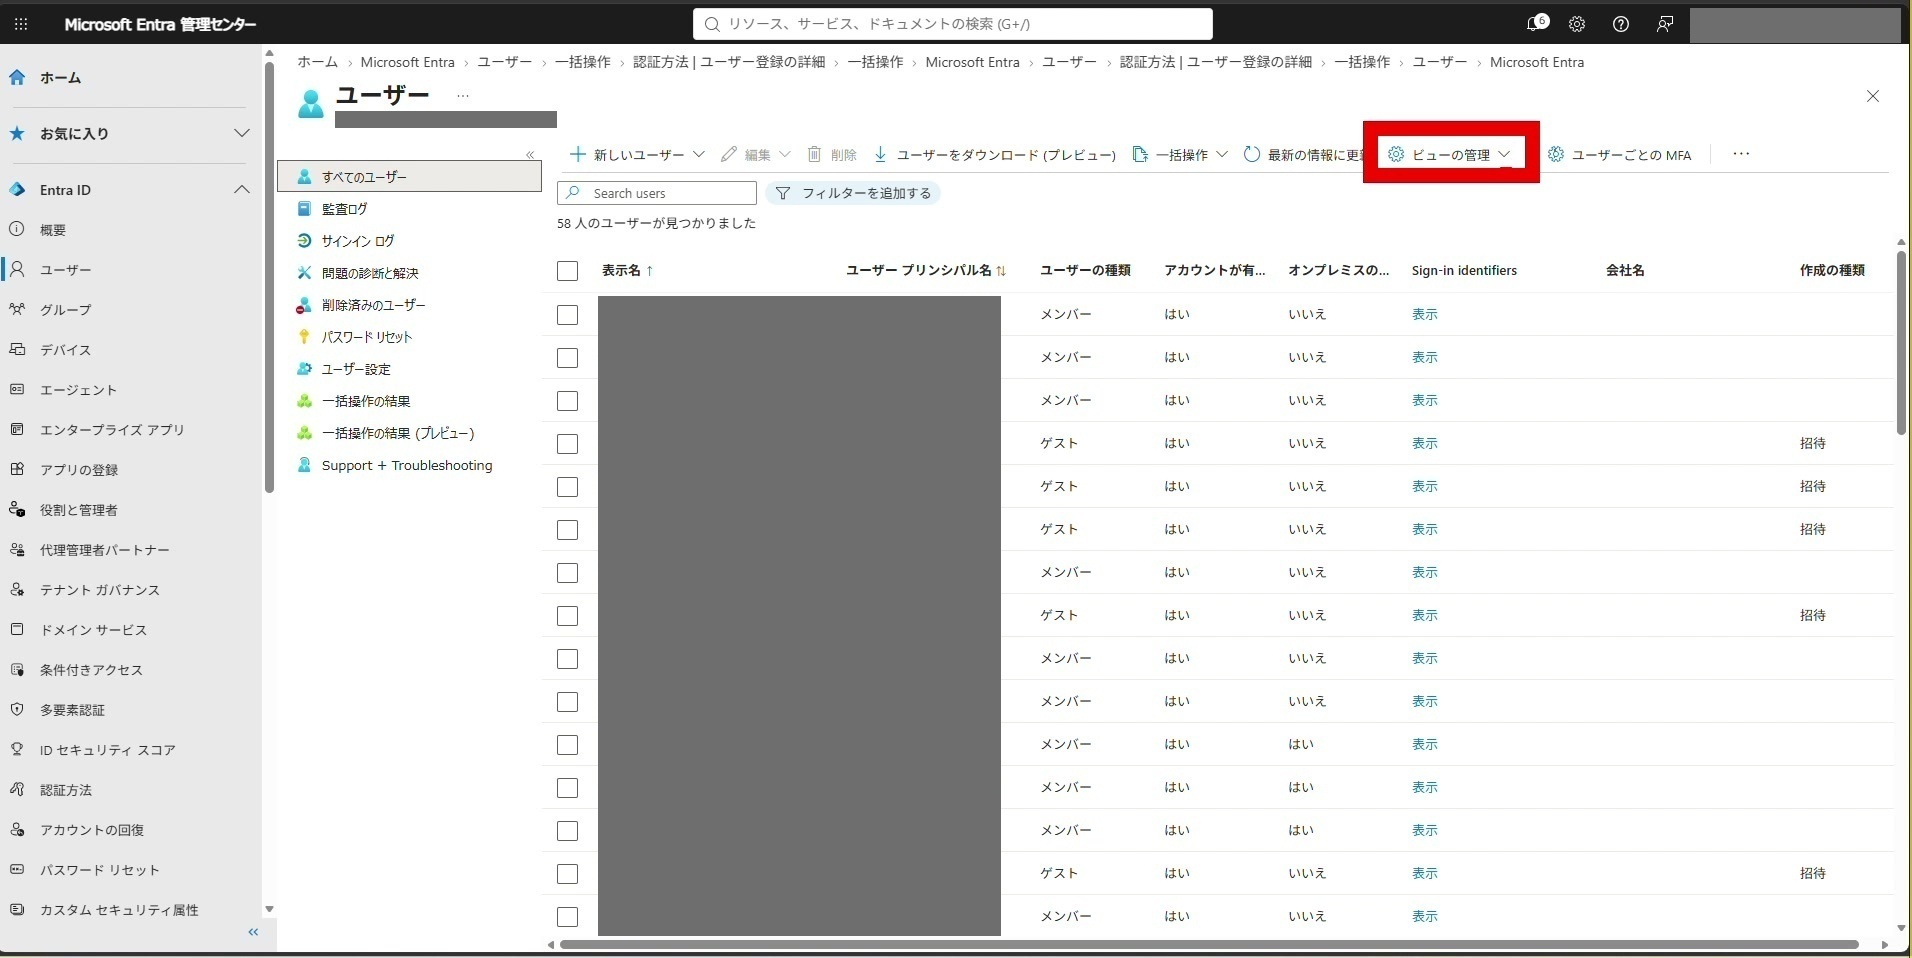The width and height of the screenshot is (1912, 958).
Task: Check the first ゲスト row checkbox
Action: coord(567,444)
